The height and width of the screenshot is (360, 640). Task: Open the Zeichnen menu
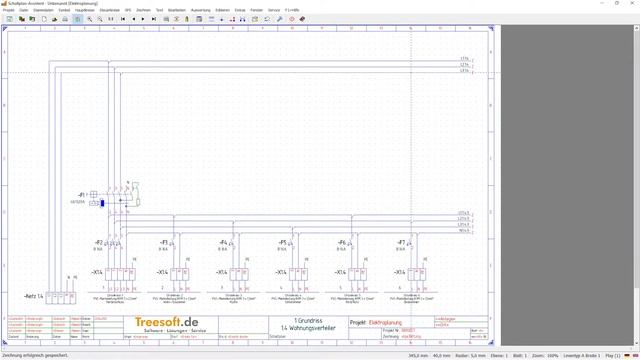(143, 10)
